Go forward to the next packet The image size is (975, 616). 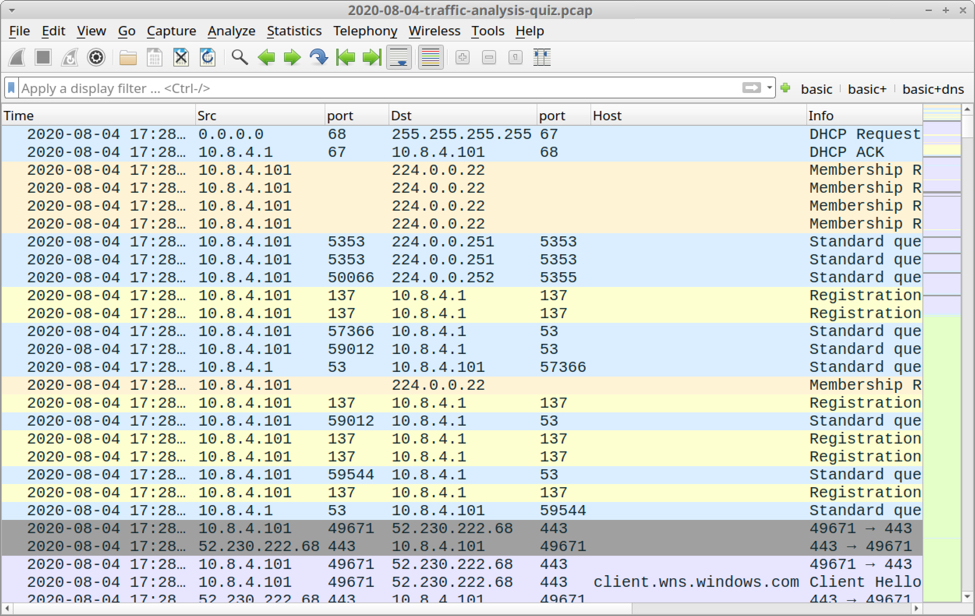click(x=292, y=58)
